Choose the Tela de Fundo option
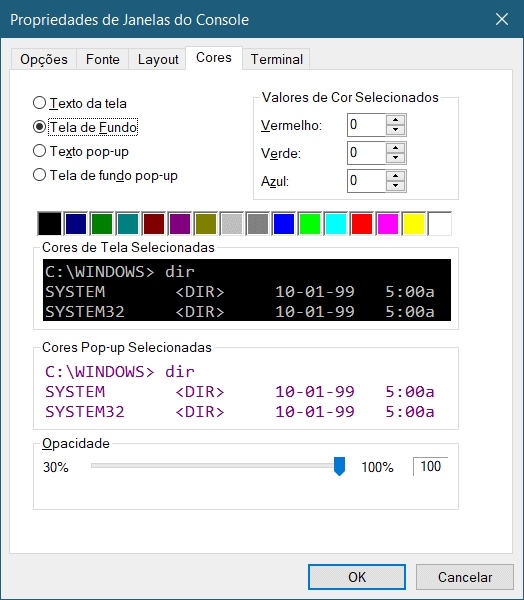524x600 pixels. click(x=85, y=127)
